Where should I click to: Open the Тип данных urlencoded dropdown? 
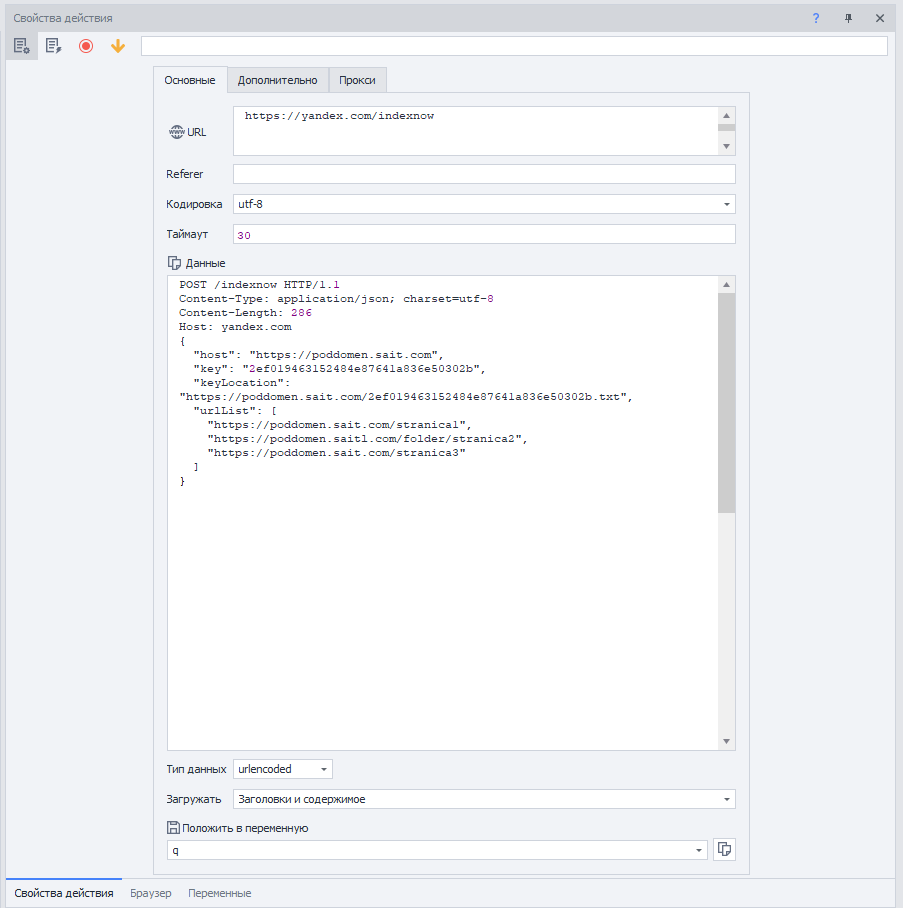(x=324, y=769)
